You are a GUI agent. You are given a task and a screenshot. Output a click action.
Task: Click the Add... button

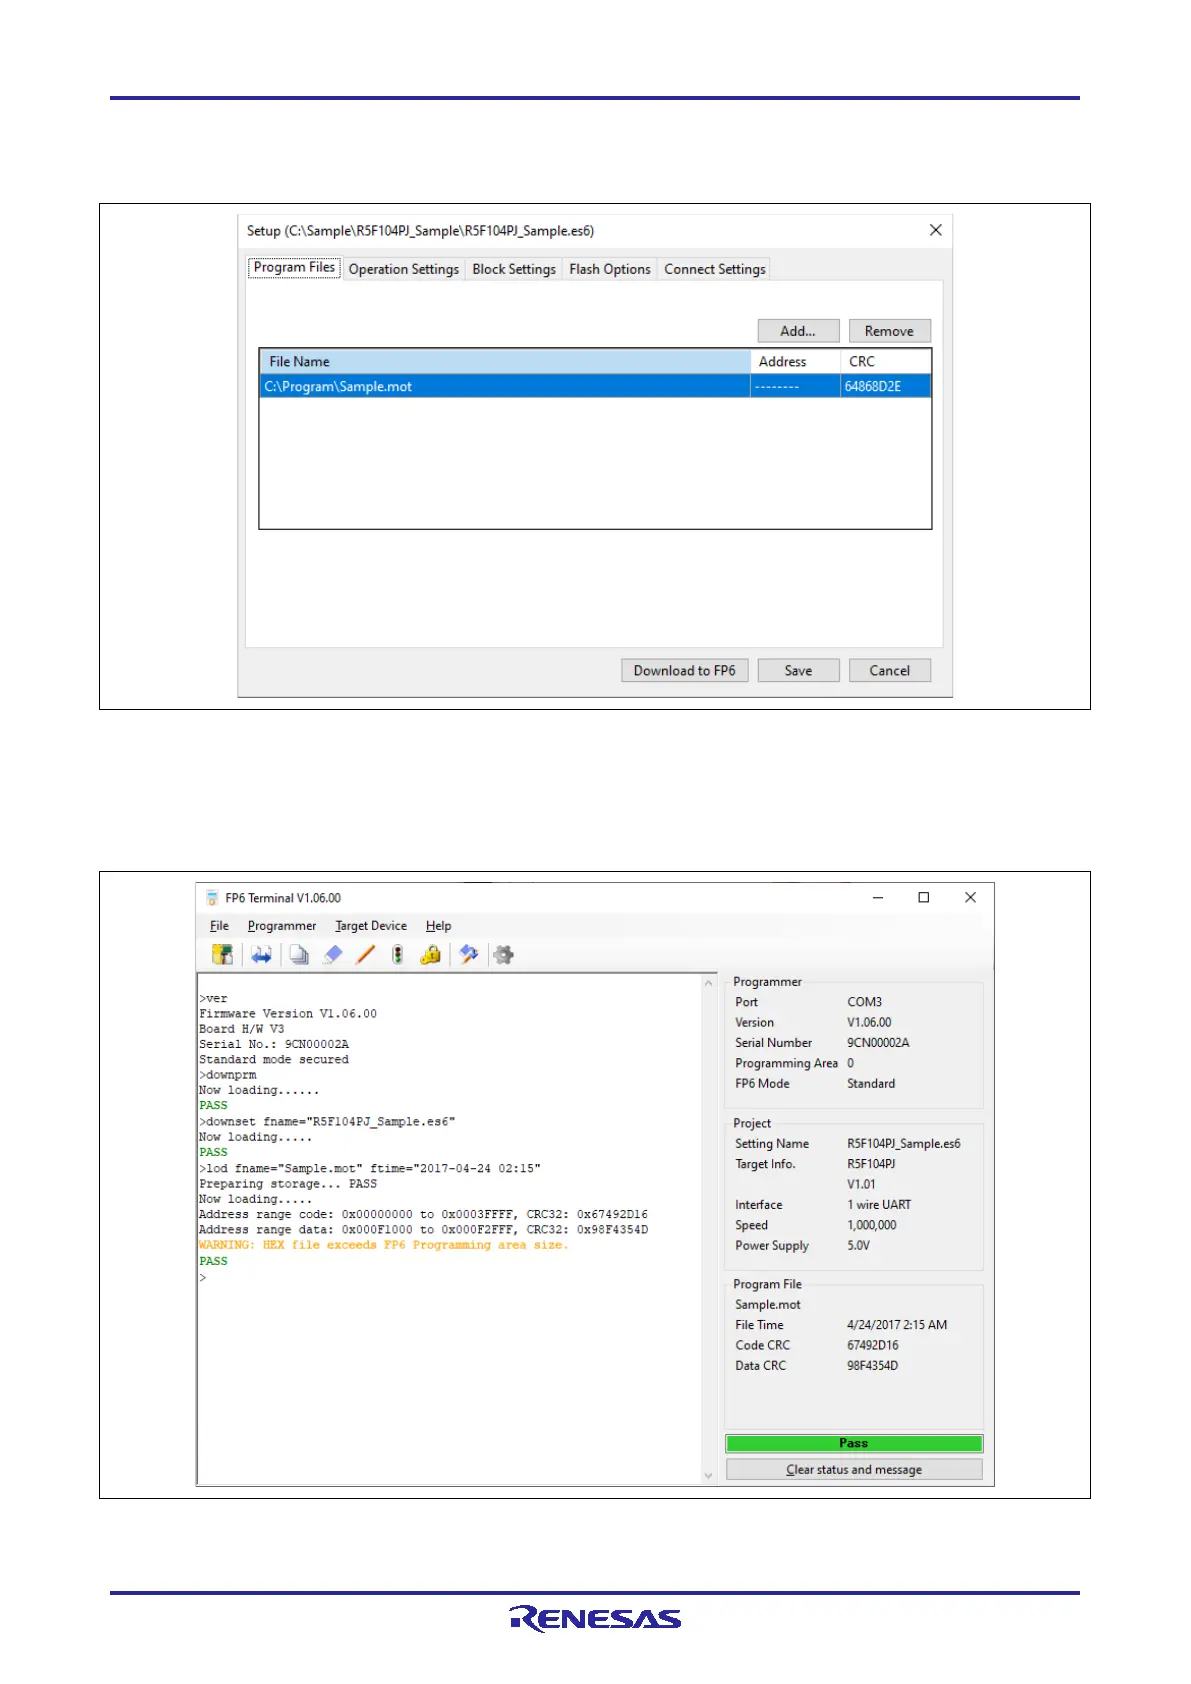(798, 331)
